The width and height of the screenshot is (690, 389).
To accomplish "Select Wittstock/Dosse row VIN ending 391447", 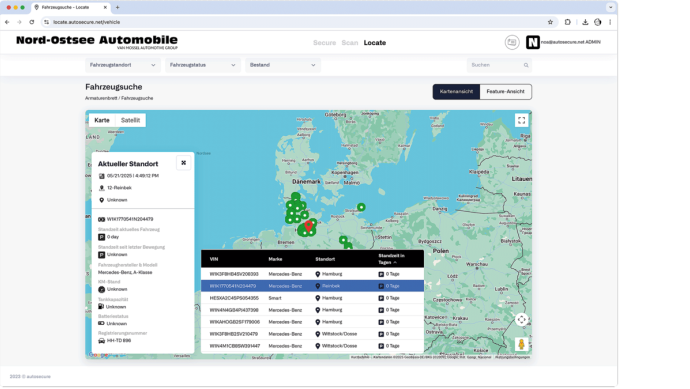I will click(312, 346).
